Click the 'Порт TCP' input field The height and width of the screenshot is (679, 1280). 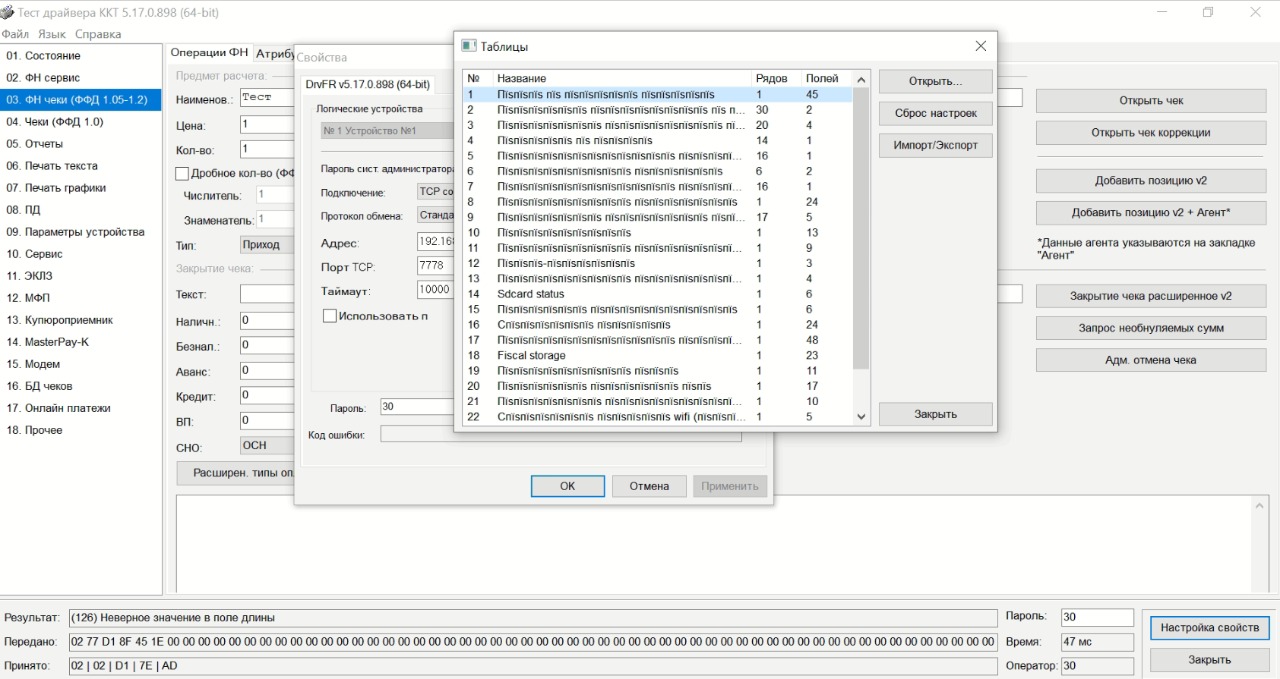point(435,266)
